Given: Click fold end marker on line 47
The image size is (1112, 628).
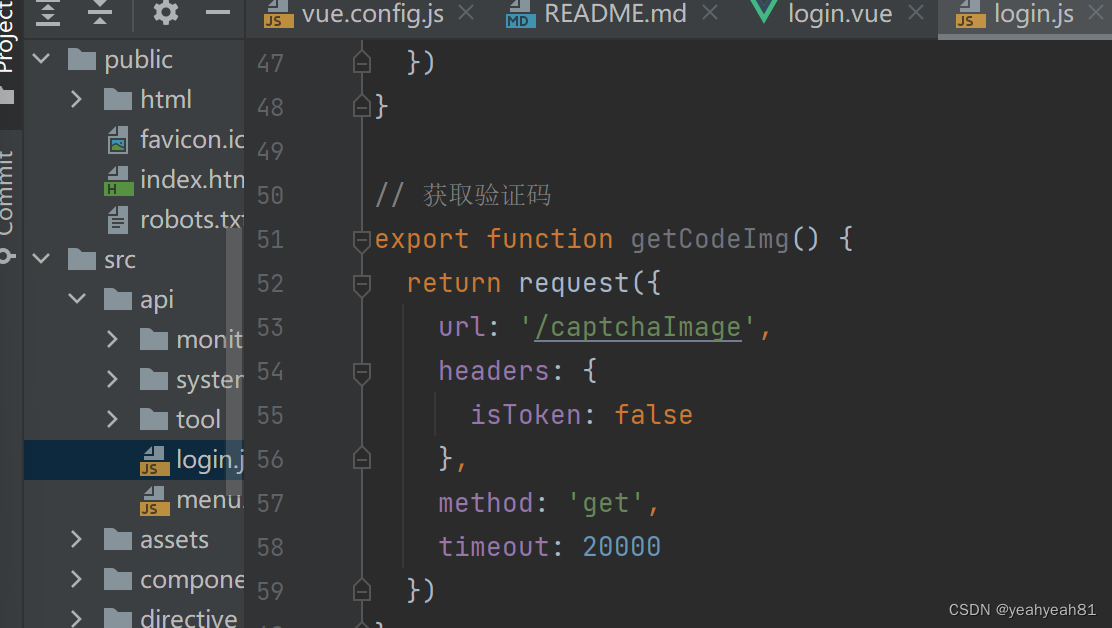Looking at the screenshot, I should pyautogui.click(x=362, y=62).
